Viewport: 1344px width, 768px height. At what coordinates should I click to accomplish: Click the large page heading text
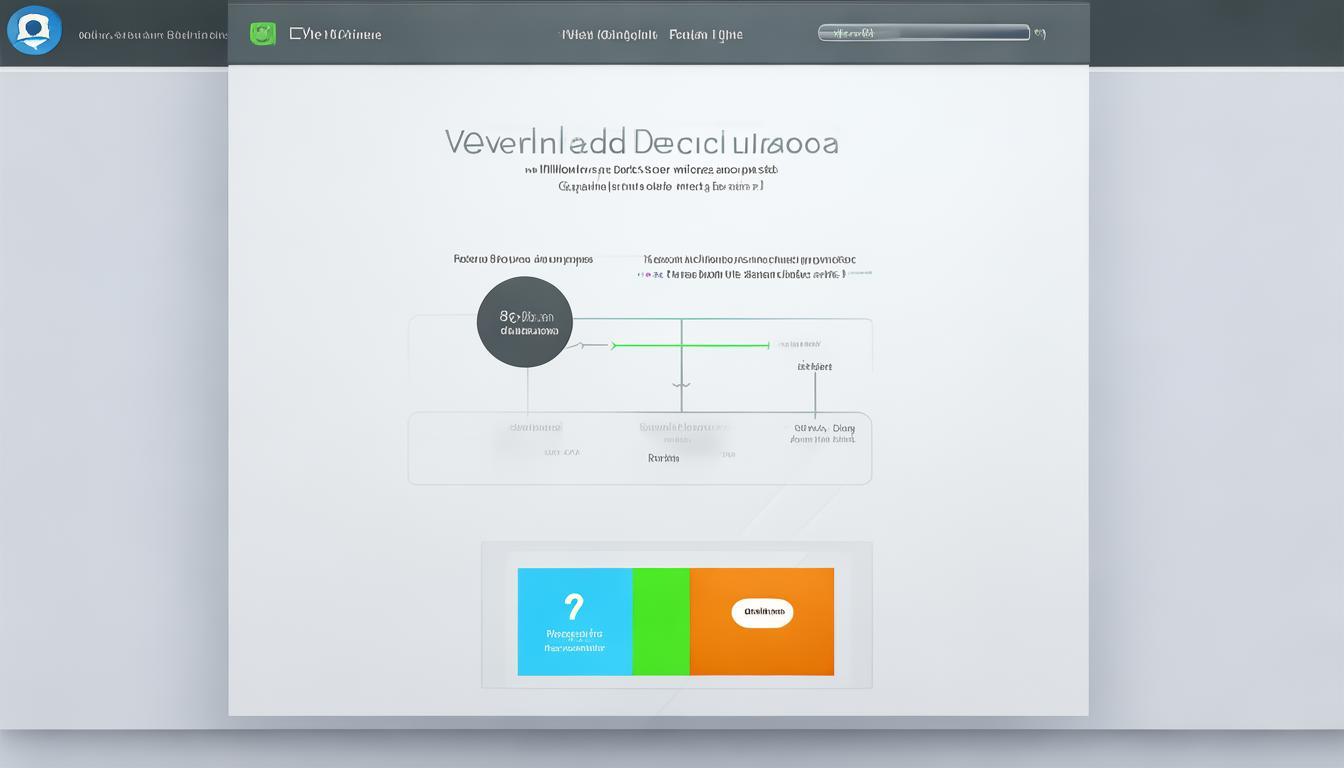tap(641, 142)
